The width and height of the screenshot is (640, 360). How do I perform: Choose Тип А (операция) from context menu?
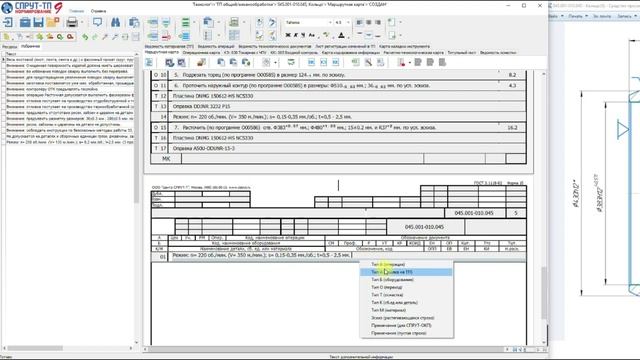click(x=406, y=264)
